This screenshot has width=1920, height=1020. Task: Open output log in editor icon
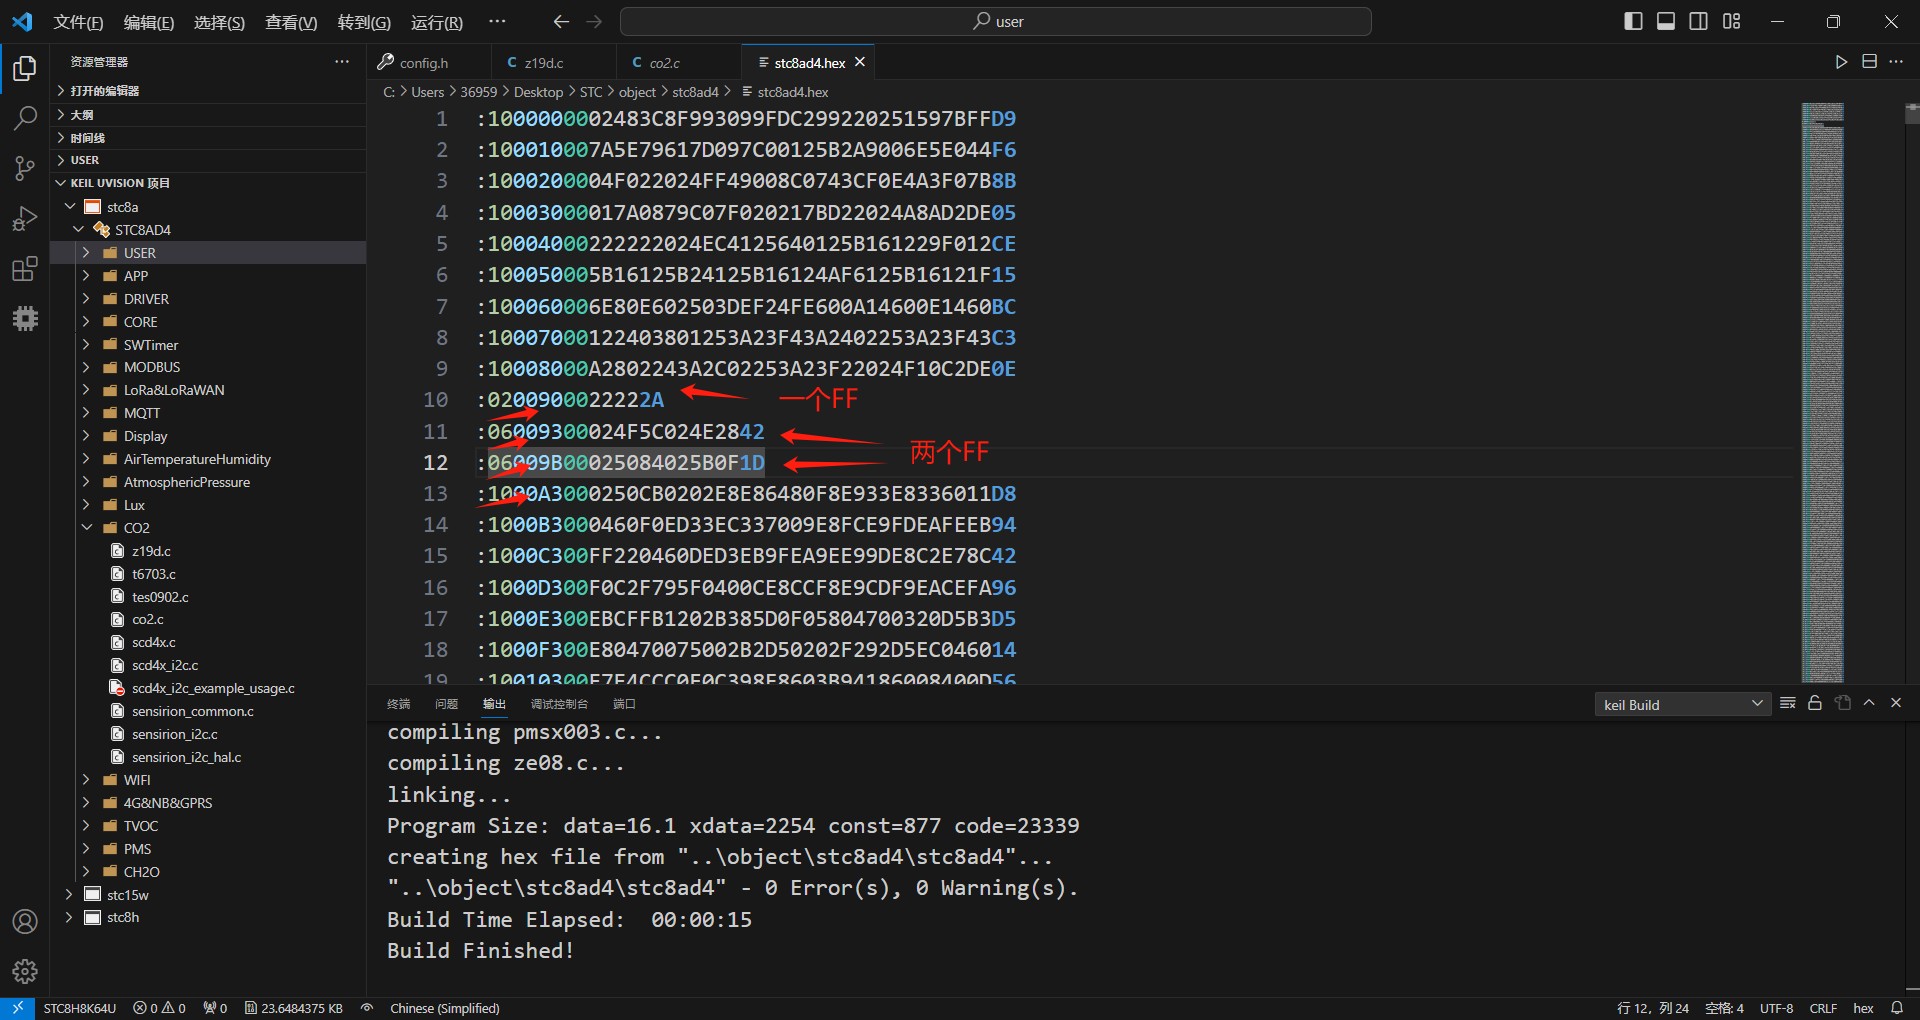1843,703
